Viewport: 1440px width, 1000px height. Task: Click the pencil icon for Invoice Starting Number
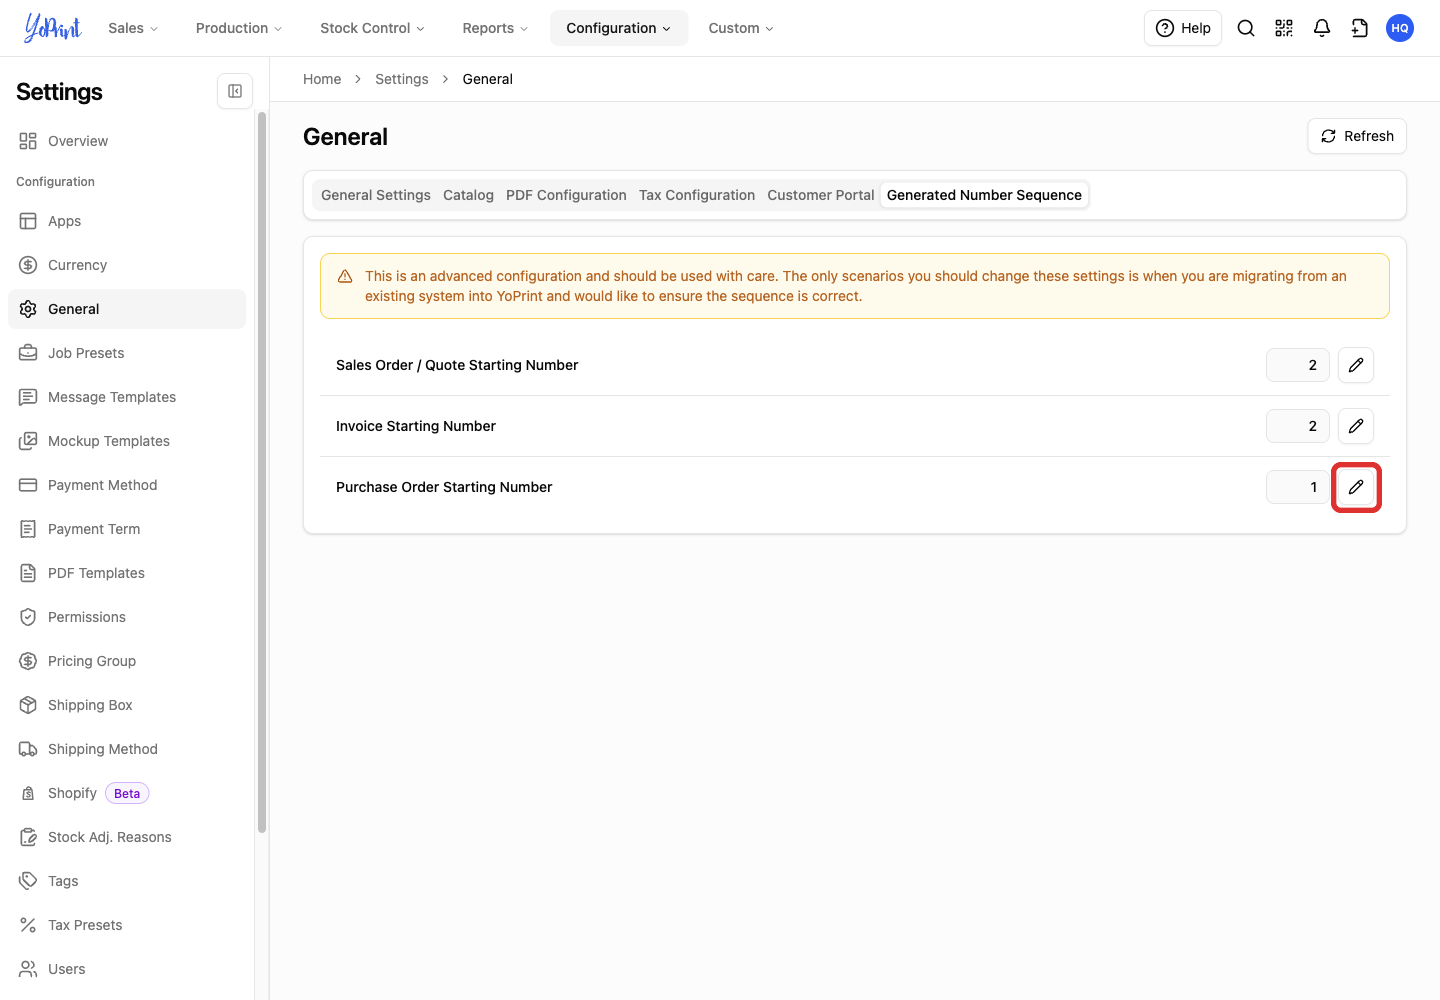tap(1356, 426)
